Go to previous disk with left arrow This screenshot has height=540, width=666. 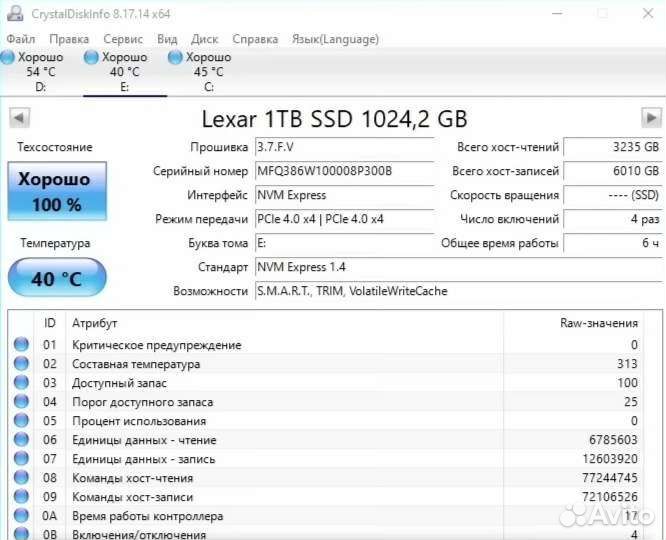pos(20,118)
